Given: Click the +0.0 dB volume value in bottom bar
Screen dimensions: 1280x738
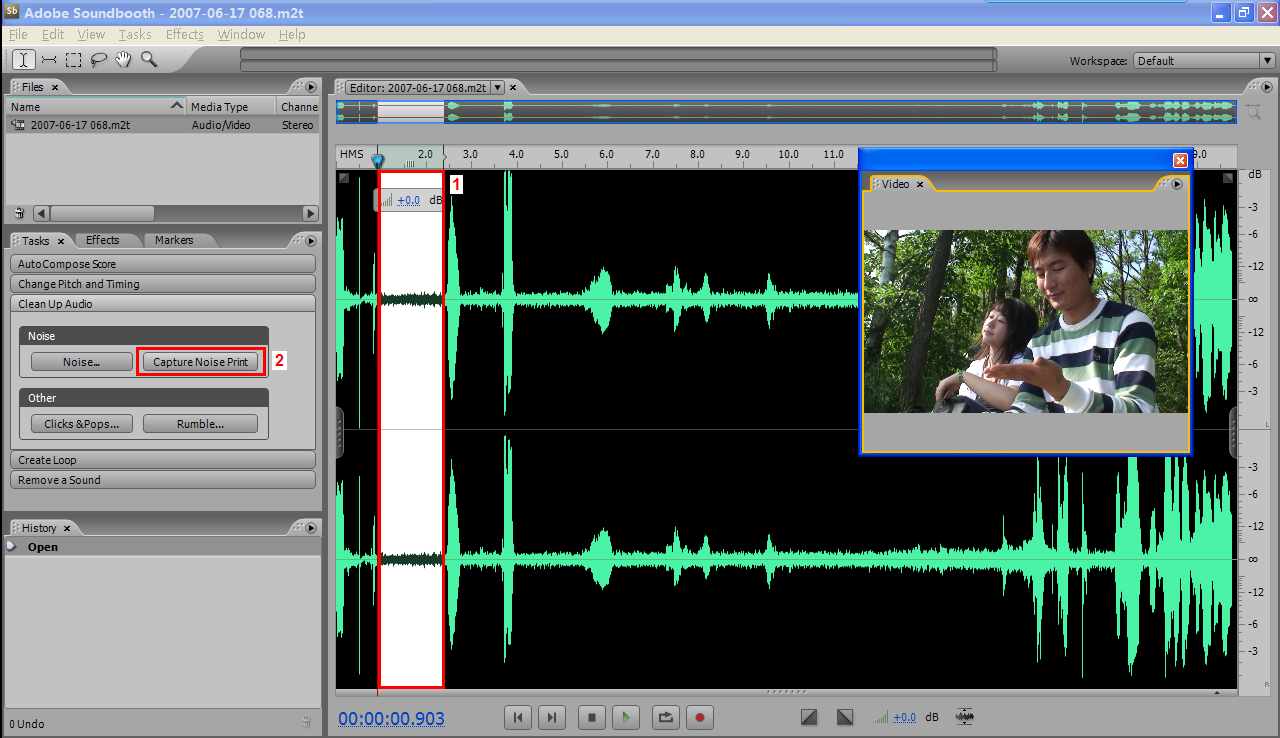Looking at the screenshot, I should pos(904,717).
